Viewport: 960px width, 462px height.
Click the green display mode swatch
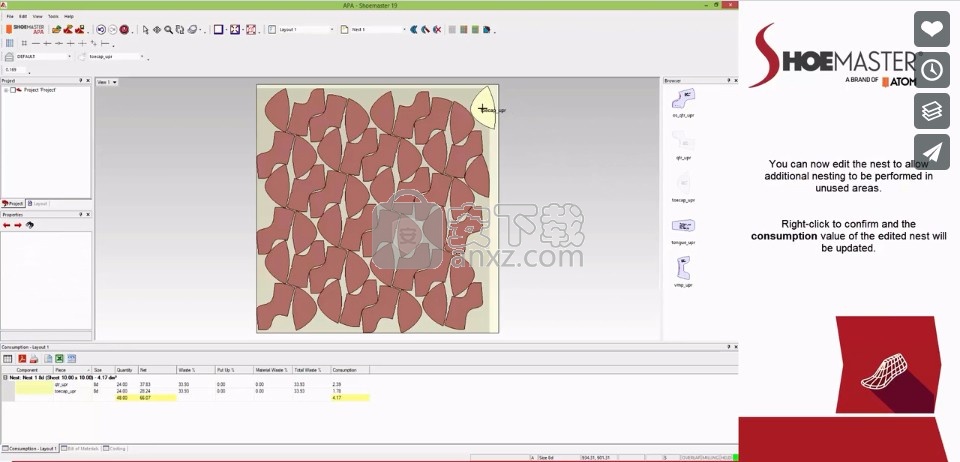click(x=475, y=29)
